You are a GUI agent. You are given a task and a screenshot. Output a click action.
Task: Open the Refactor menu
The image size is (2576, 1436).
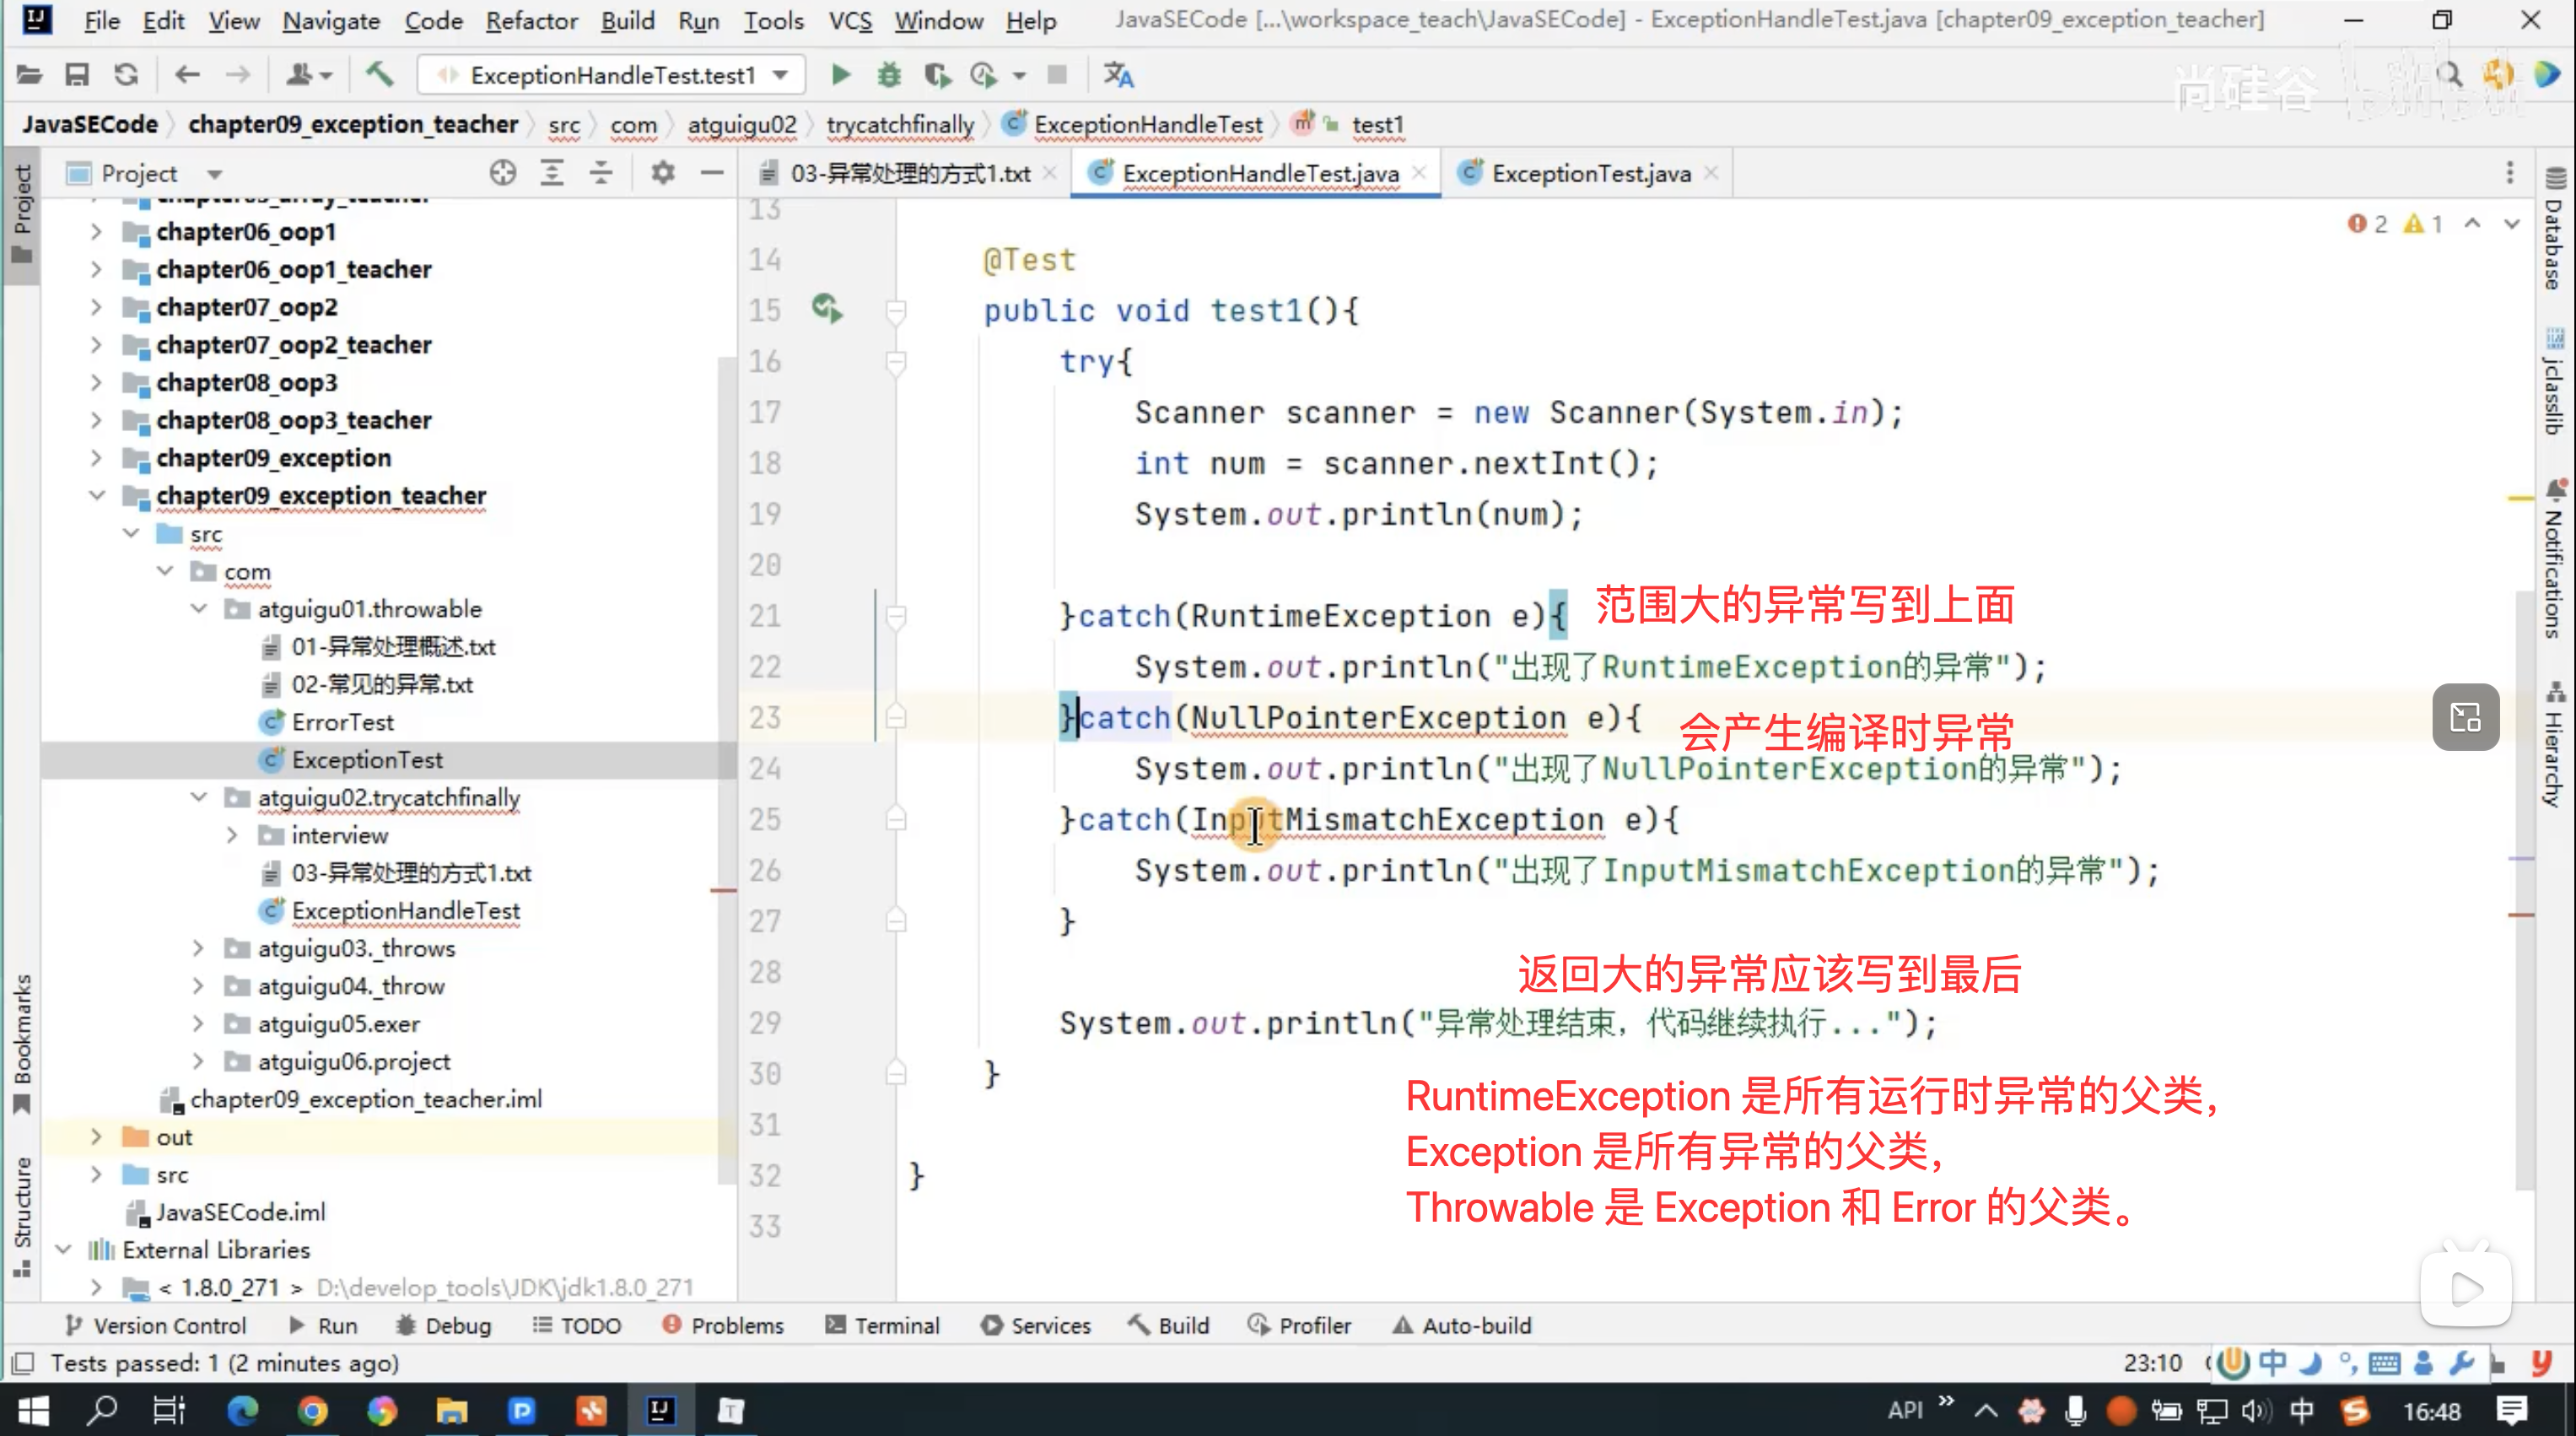click(531, 20)
